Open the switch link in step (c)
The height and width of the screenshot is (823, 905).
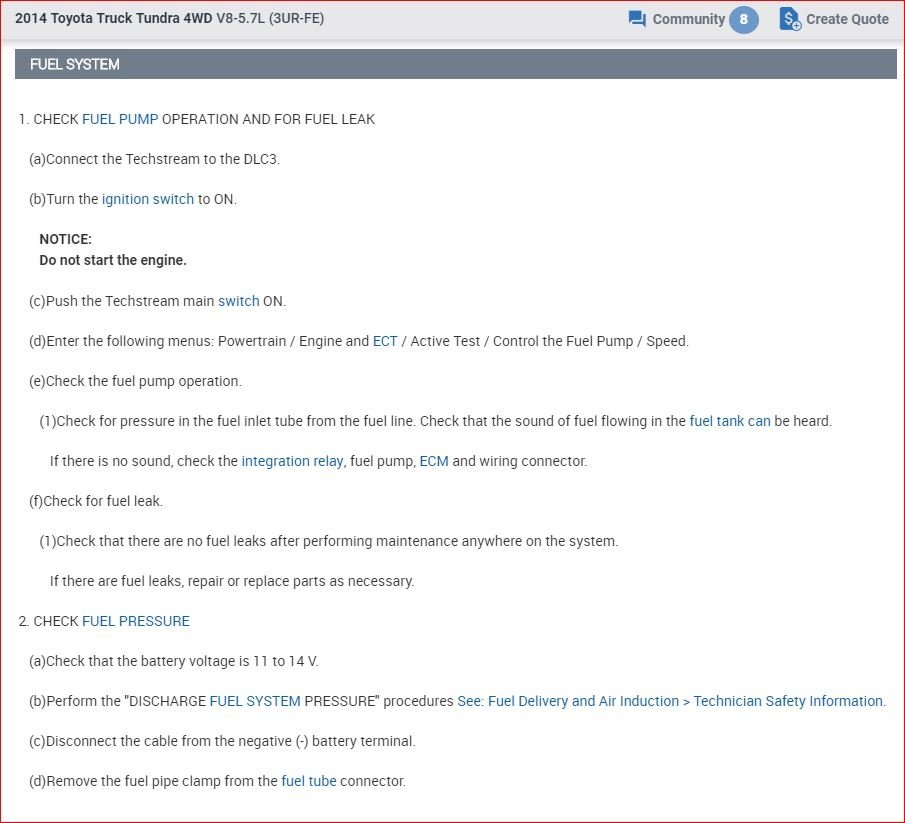(x=239, y=301)
